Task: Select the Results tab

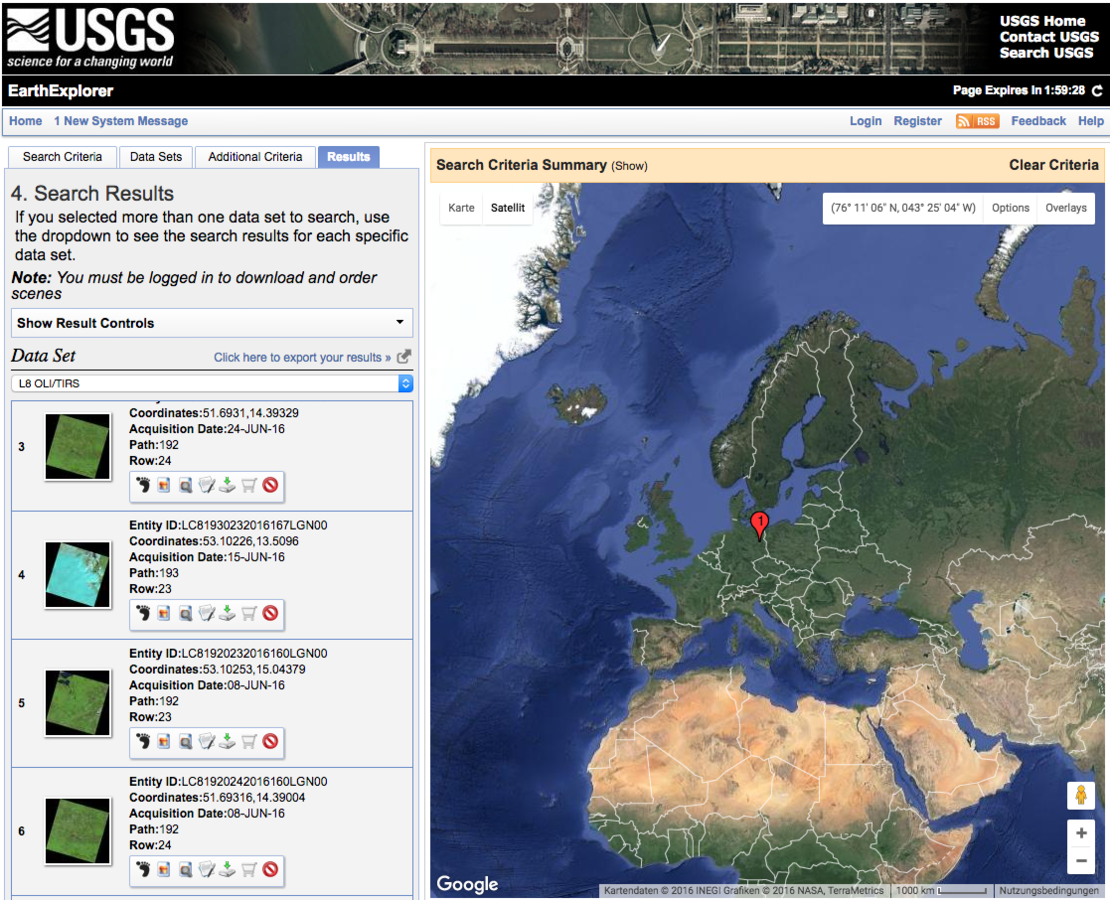Action: pyautogui.click(x=348, y=156)
